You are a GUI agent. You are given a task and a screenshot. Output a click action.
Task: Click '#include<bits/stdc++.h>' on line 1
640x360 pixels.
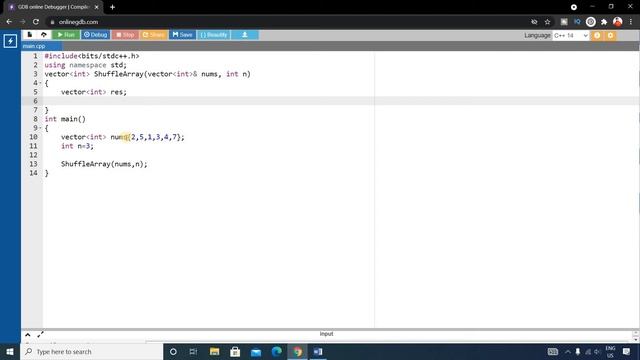coord(92,56)
